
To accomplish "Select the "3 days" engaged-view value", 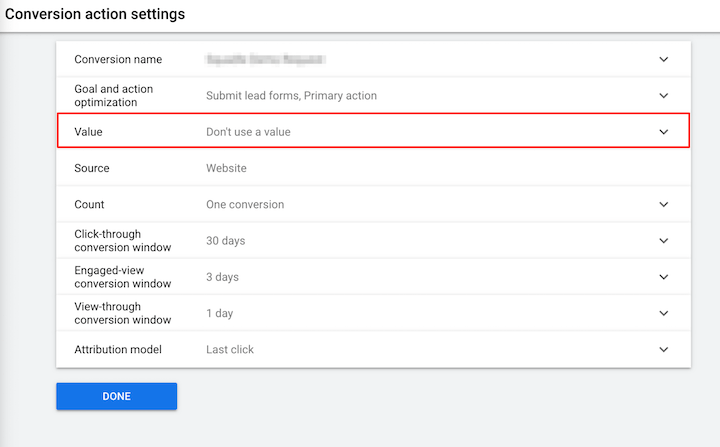I will coord(222,277).
